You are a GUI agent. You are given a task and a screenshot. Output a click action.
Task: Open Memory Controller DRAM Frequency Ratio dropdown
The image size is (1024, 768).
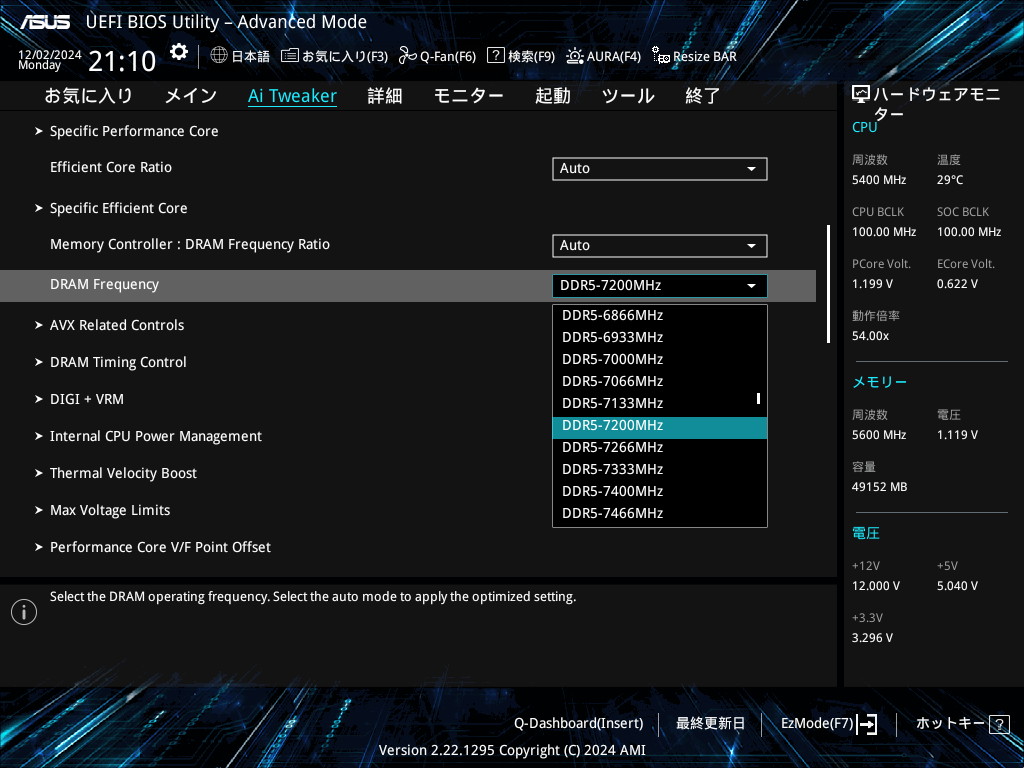[660, 246]
